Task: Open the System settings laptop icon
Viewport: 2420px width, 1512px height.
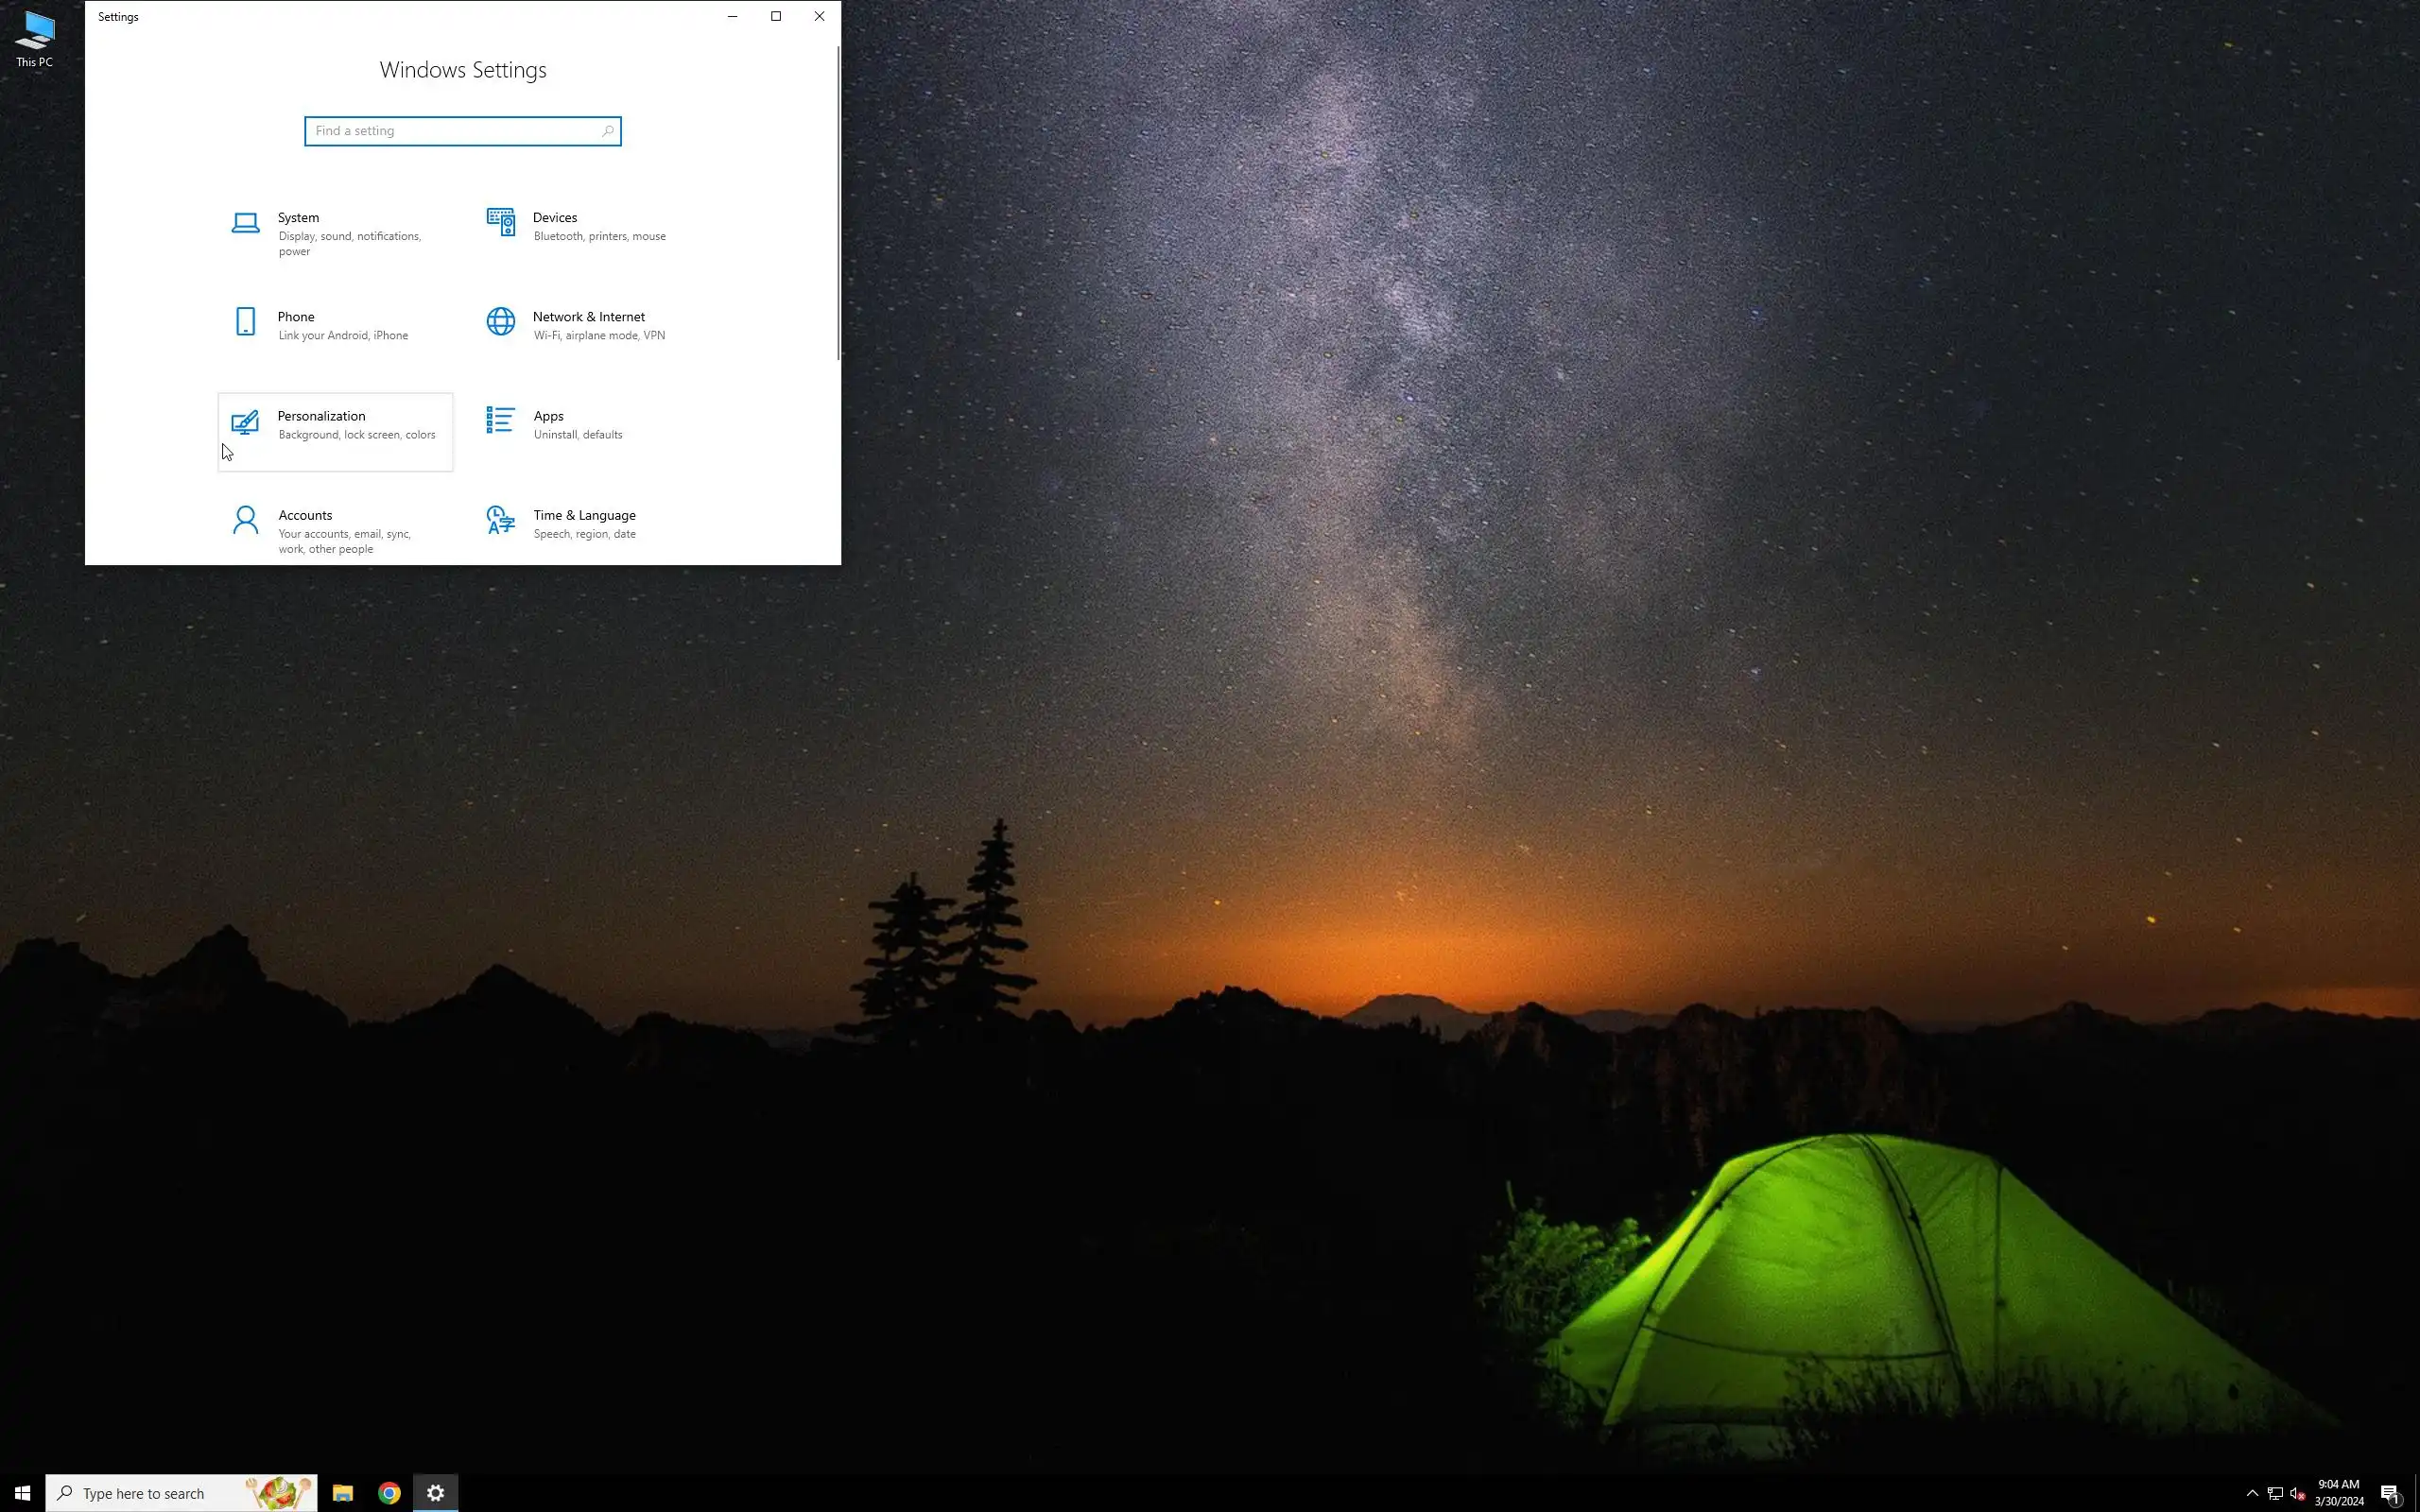Action: tap(245, 223)
